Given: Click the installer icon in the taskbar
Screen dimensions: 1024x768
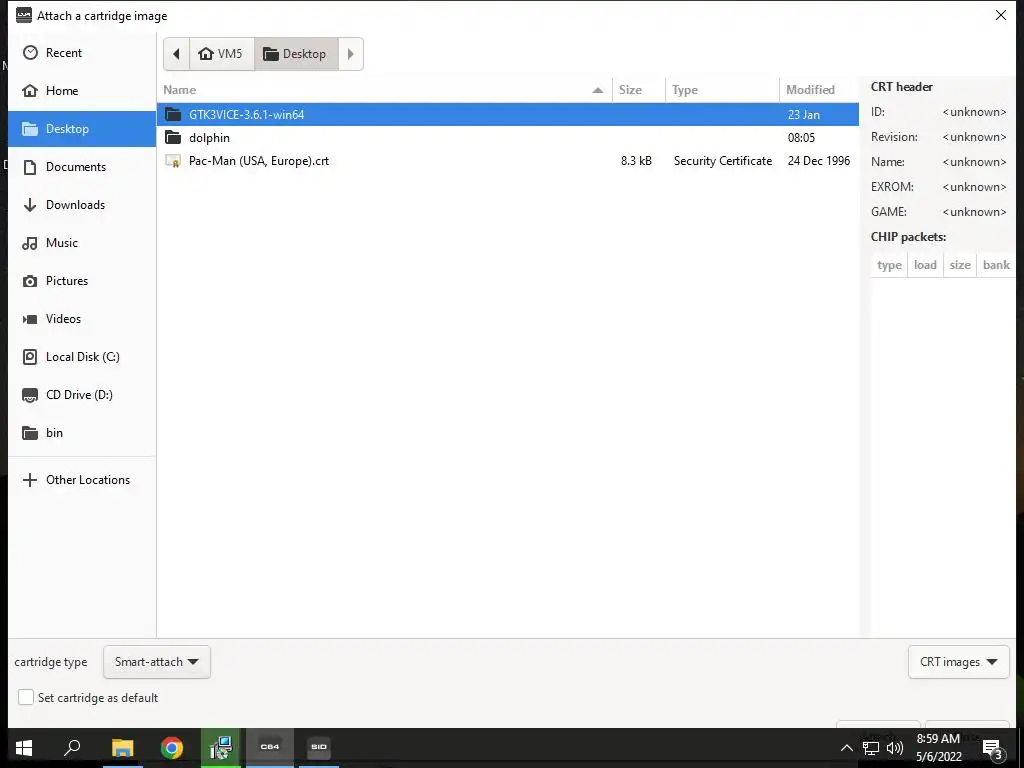Looking at the screenshot, I should 221,748.
